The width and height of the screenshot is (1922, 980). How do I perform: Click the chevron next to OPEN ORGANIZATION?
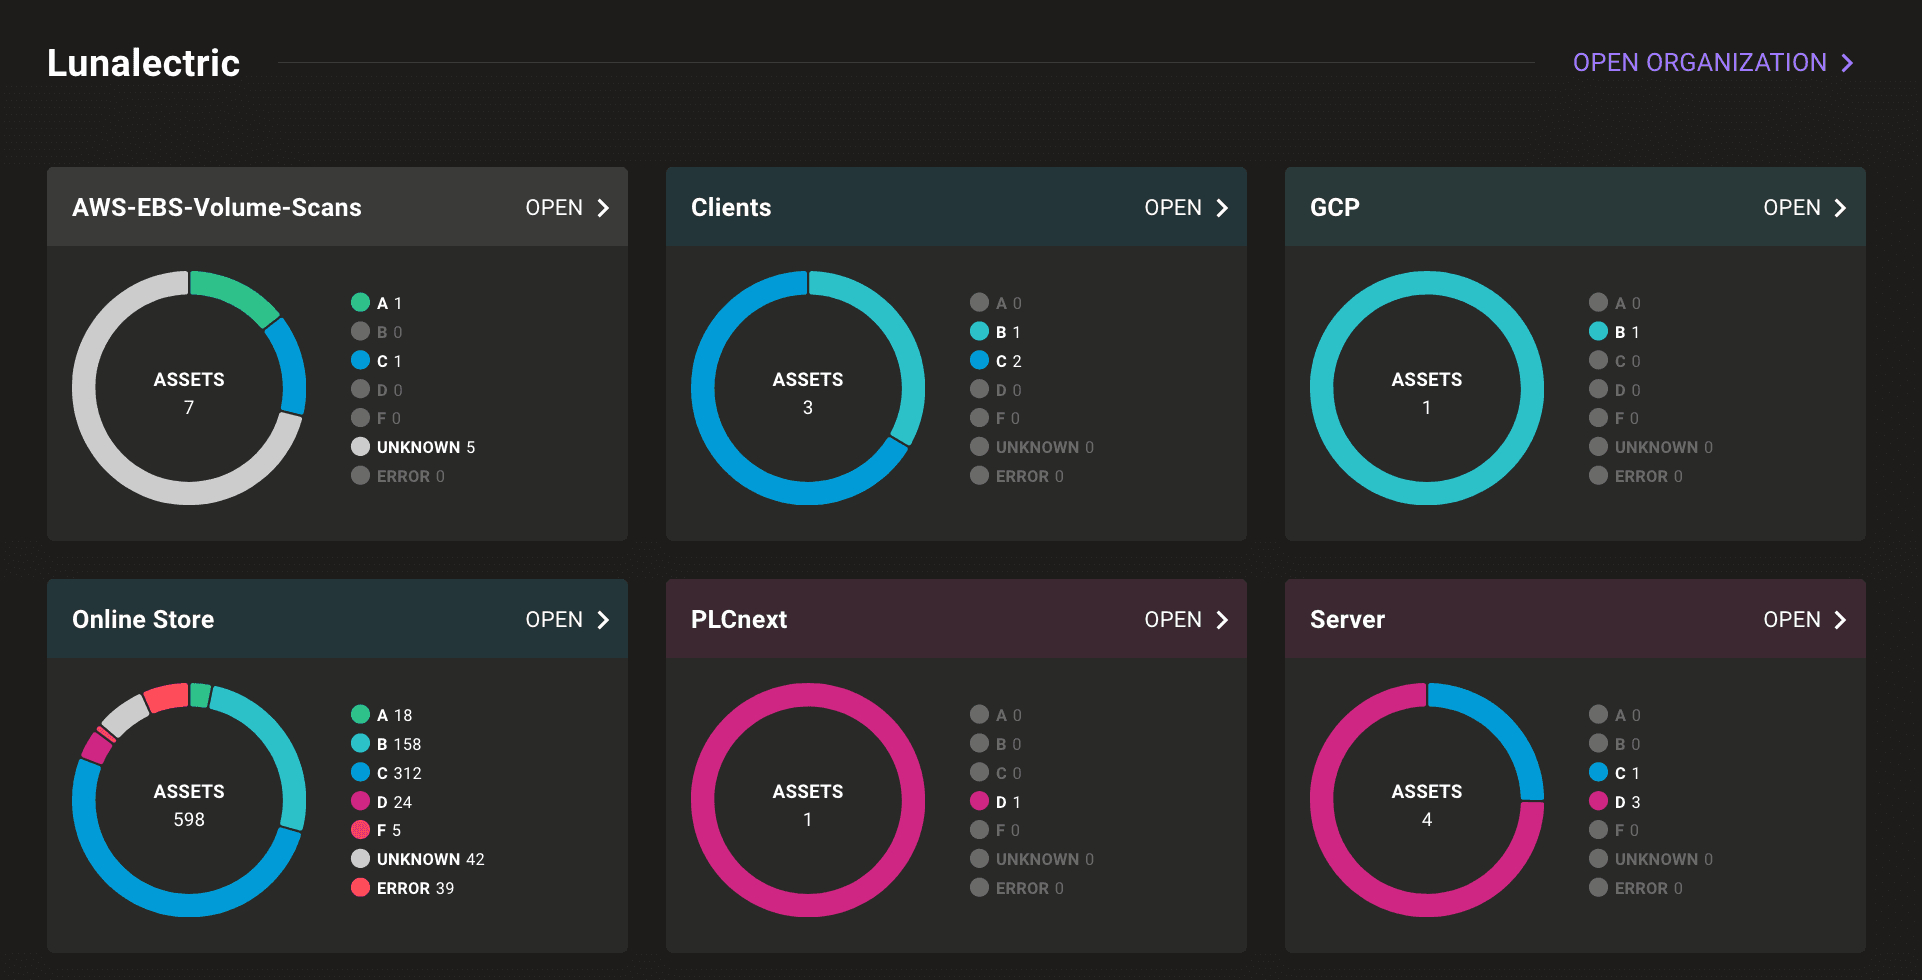1847,62
